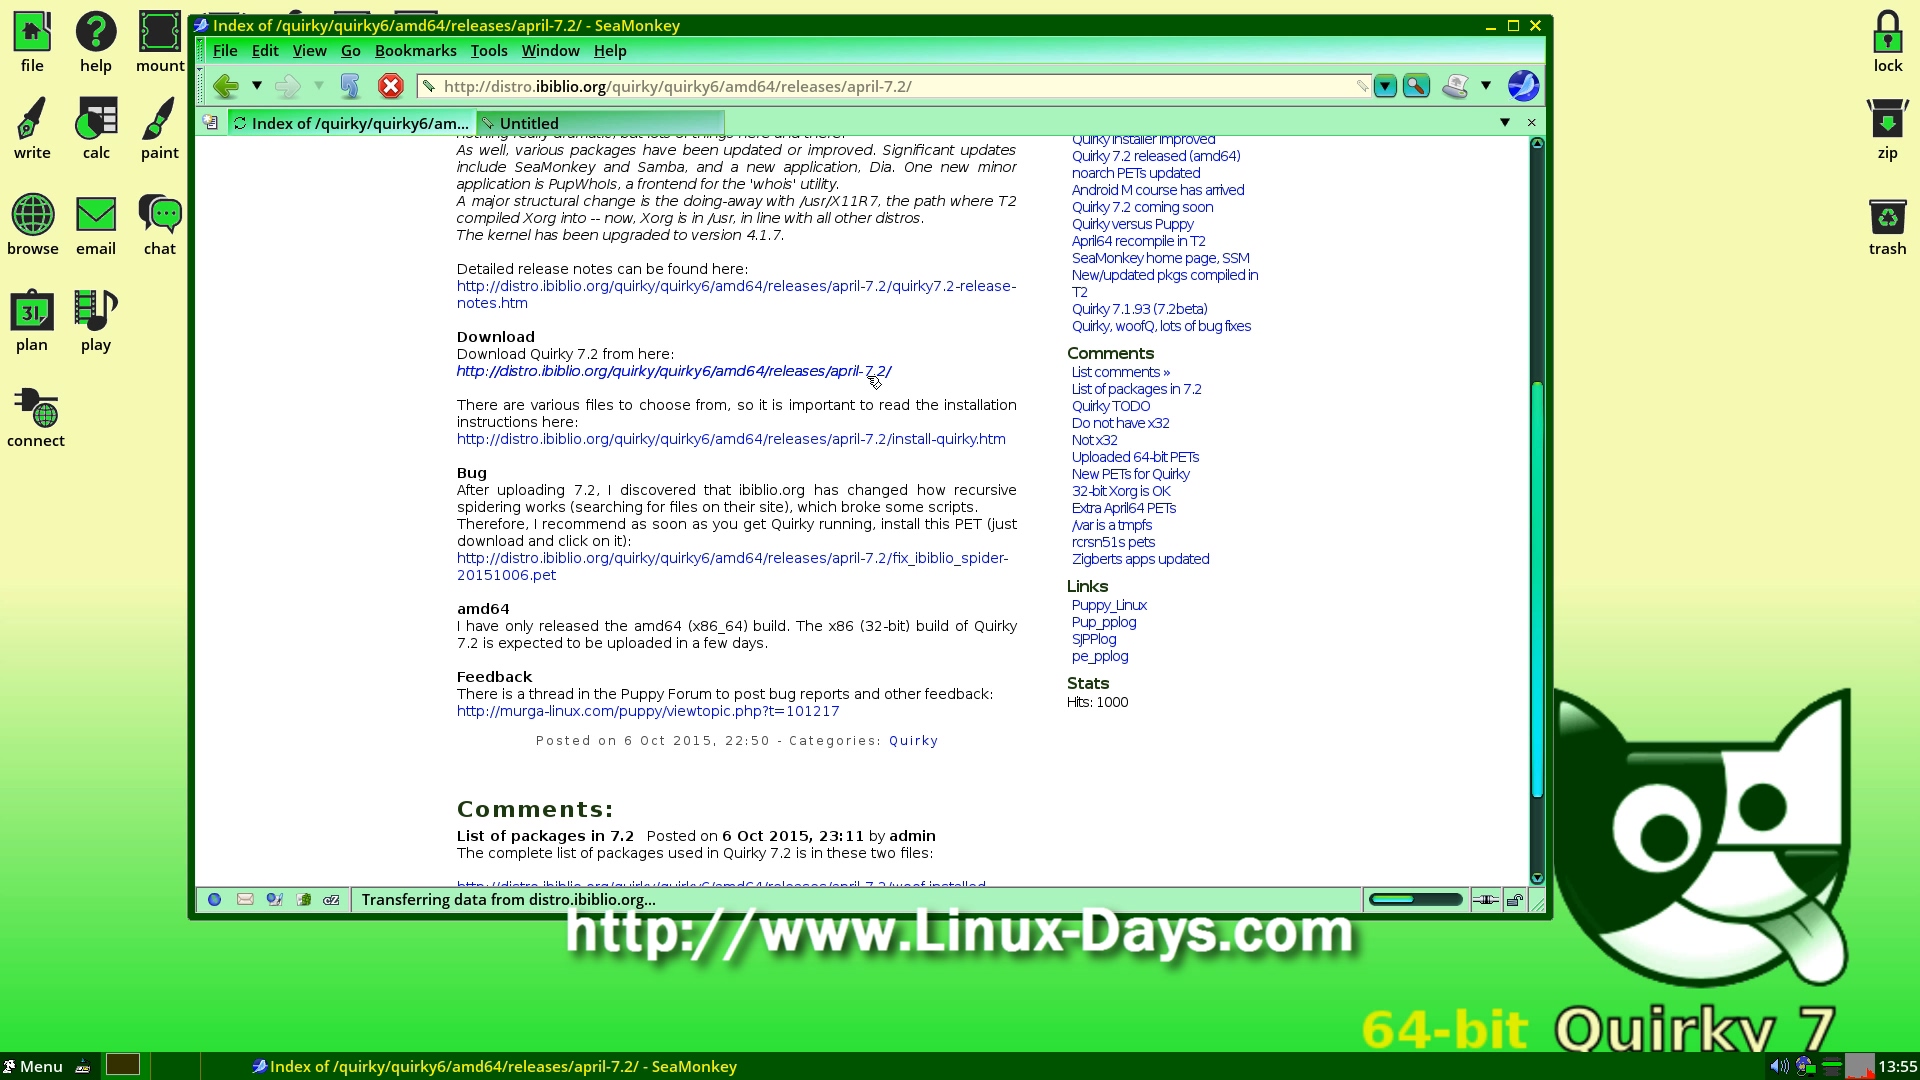1920x1080 pixels.
Task: Open the Bookmarks menu
Action: [415, 51]
